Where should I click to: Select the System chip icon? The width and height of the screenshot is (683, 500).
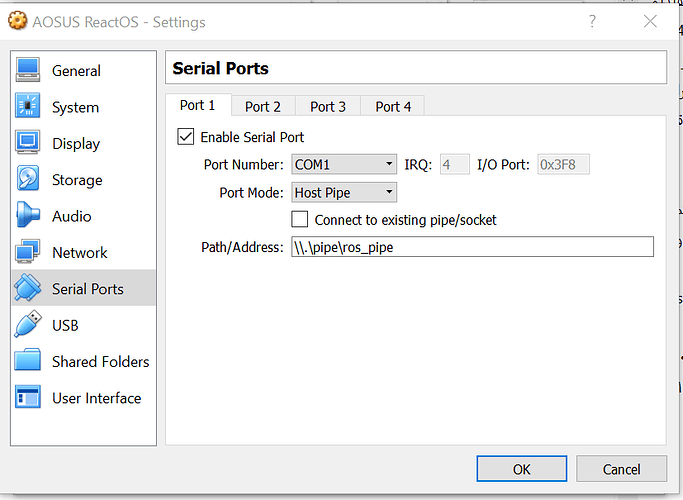(28, 107)
